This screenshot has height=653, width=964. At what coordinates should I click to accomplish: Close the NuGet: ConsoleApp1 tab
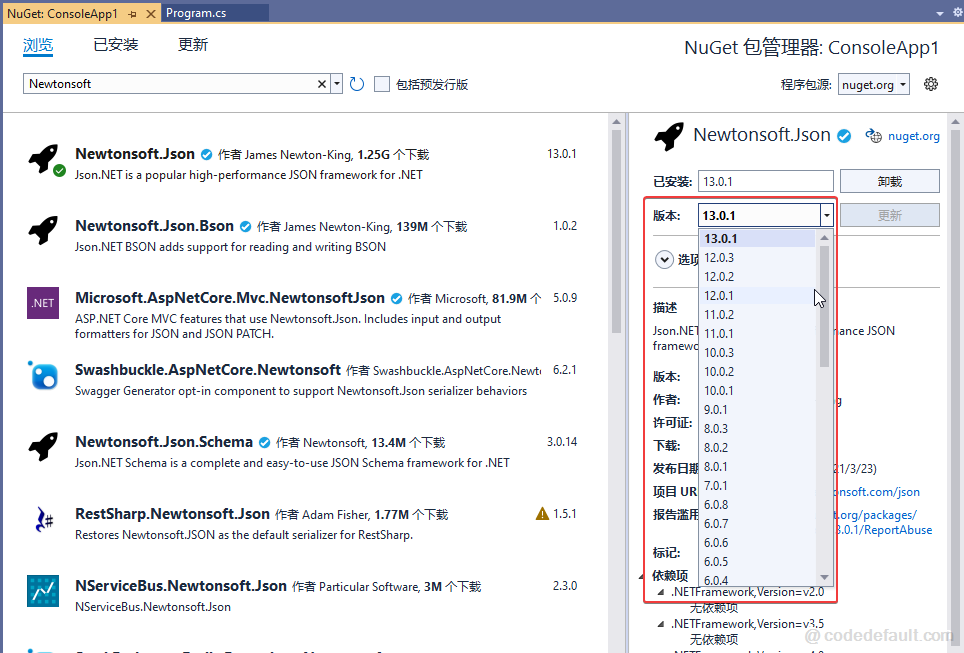tap(151, 14)
